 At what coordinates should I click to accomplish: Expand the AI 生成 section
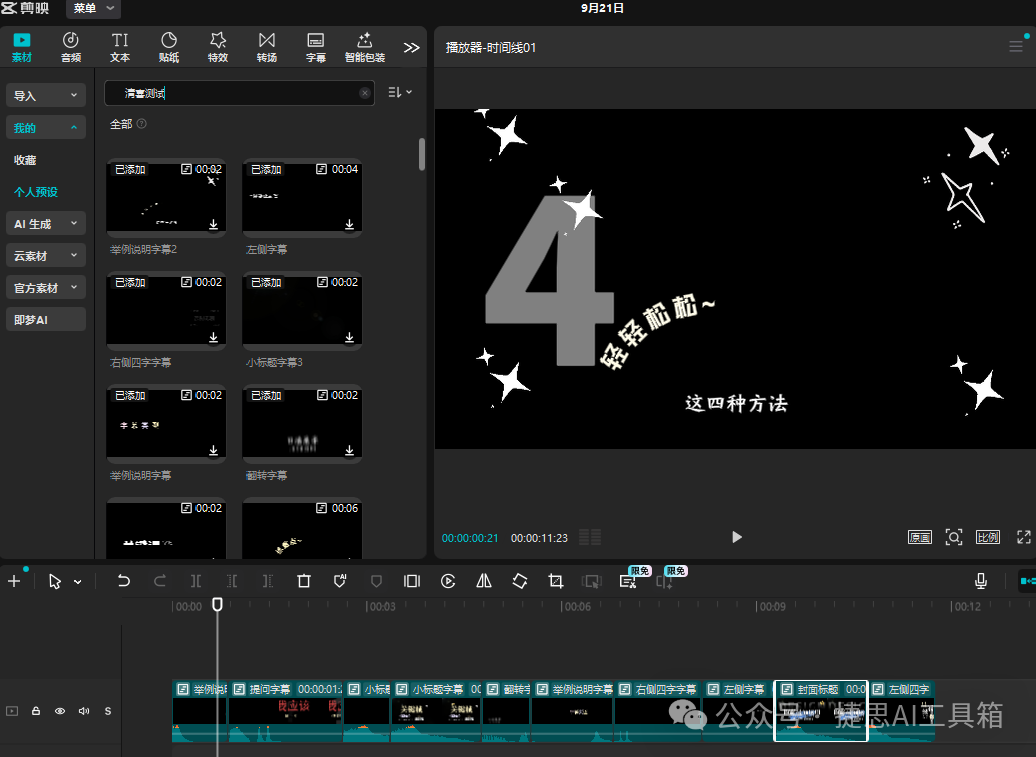click(46, 224)
